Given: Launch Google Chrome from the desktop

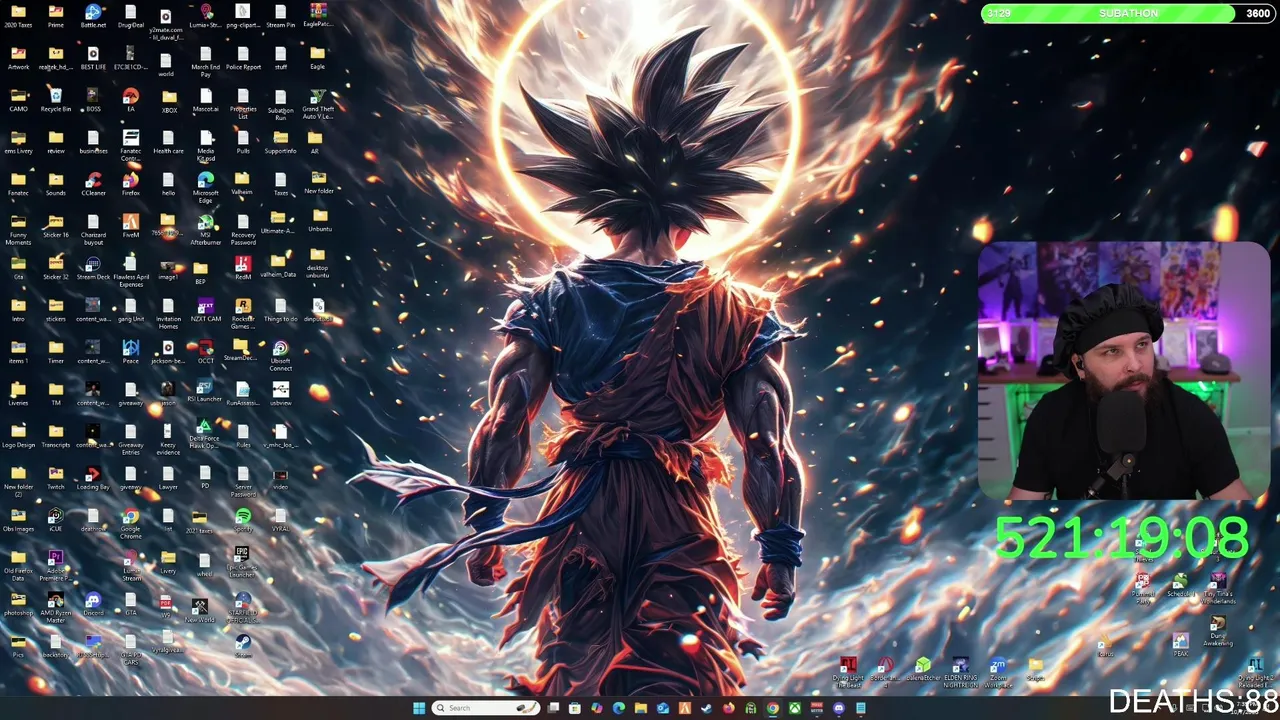Looking at the screenshot, I should [x=131, y=523].
